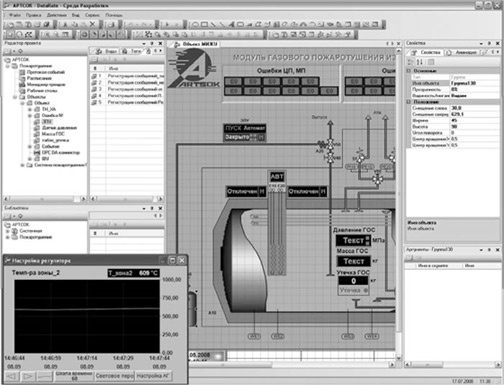Toggle alphabetical sort in properties panel
Image resolution: width=504 pixels, height=385 pixels.
[420, 62]
